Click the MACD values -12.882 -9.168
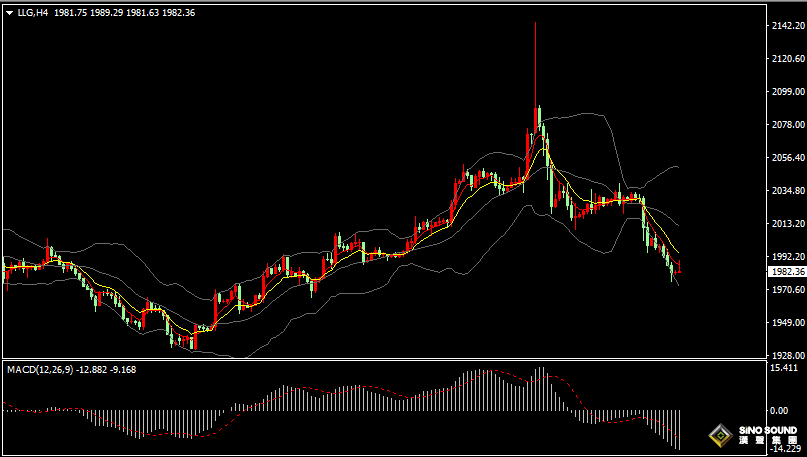Screen dimensions: 807x457 point(106,370)
